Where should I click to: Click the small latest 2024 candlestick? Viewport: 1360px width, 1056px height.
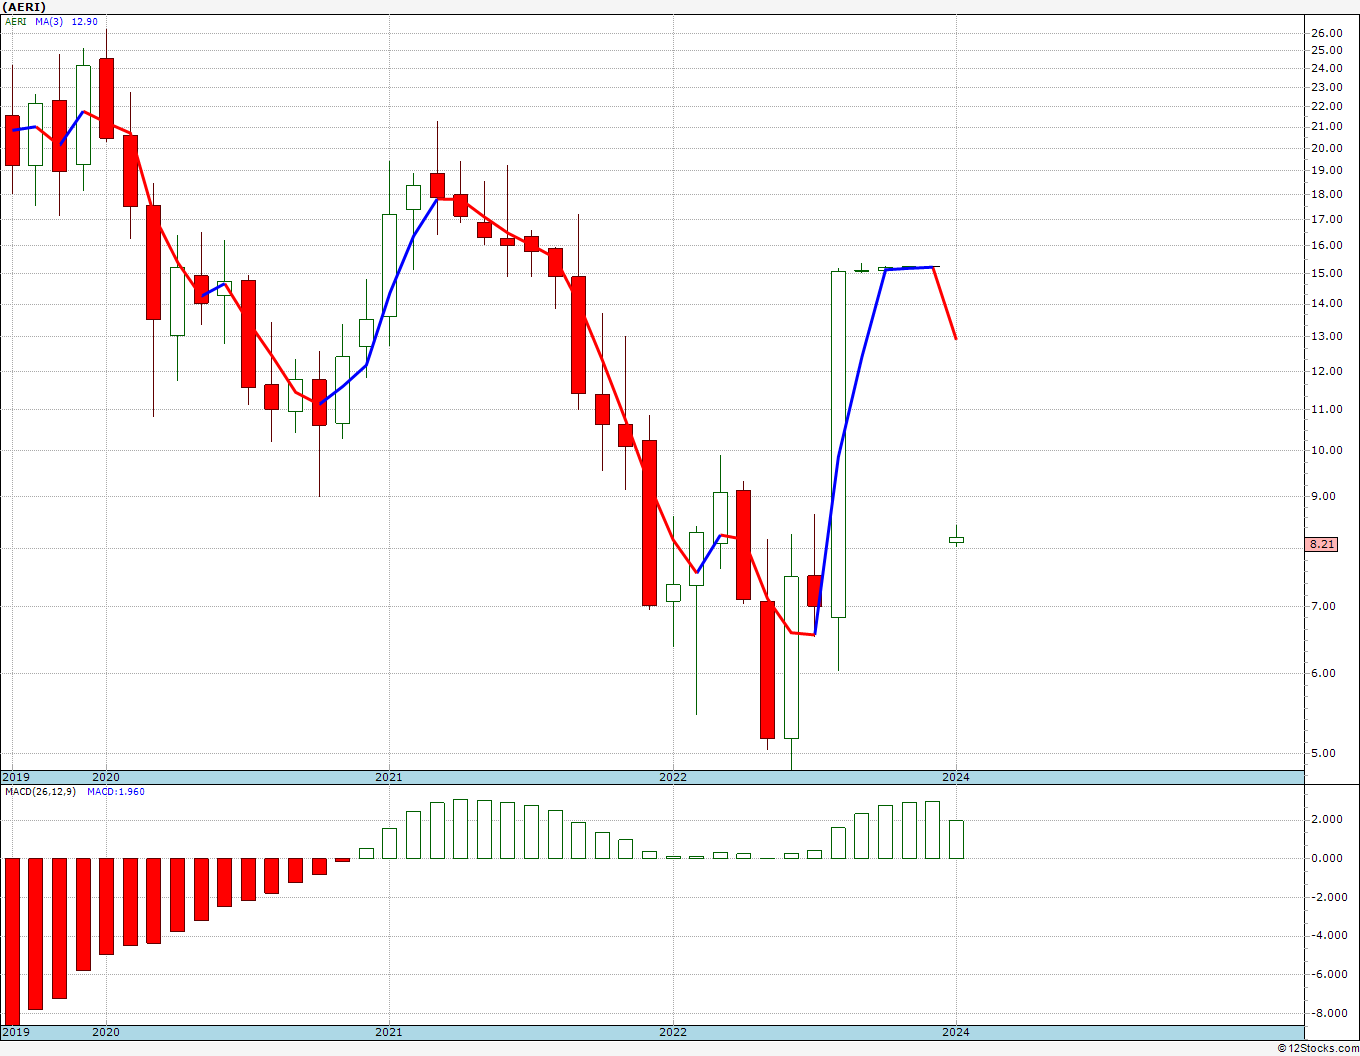956,539
